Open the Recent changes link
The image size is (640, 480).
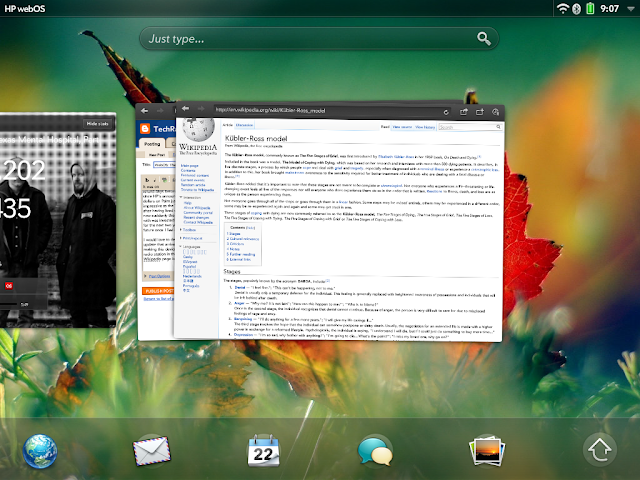point(196,218)
